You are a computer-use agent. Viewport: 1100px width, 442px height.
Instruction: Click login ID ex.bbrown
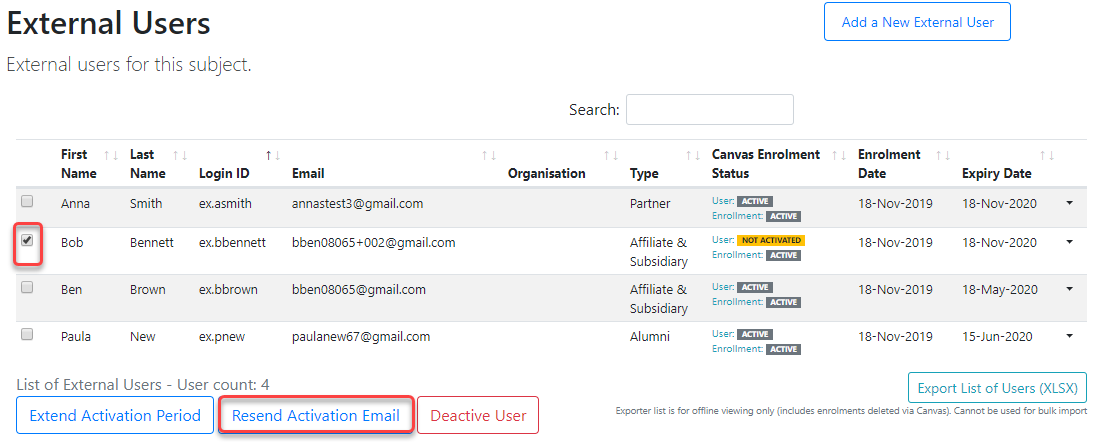coord(227,289)
